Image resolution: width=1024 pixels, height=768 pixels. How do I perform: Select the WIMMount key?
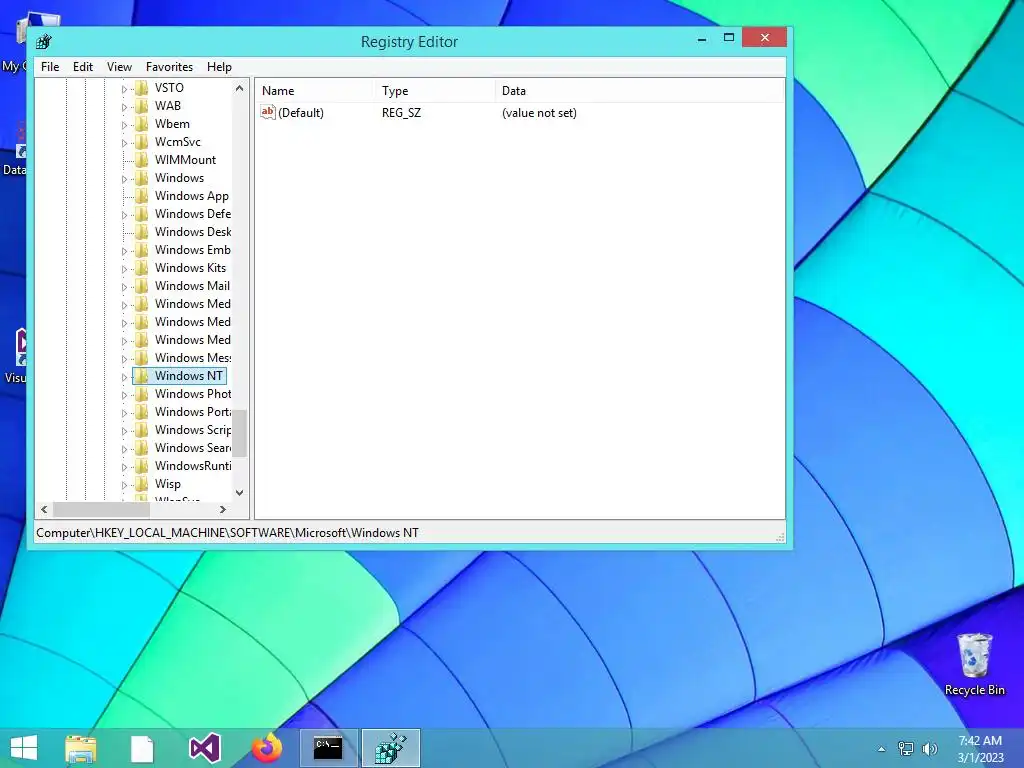tap(185, 159)
